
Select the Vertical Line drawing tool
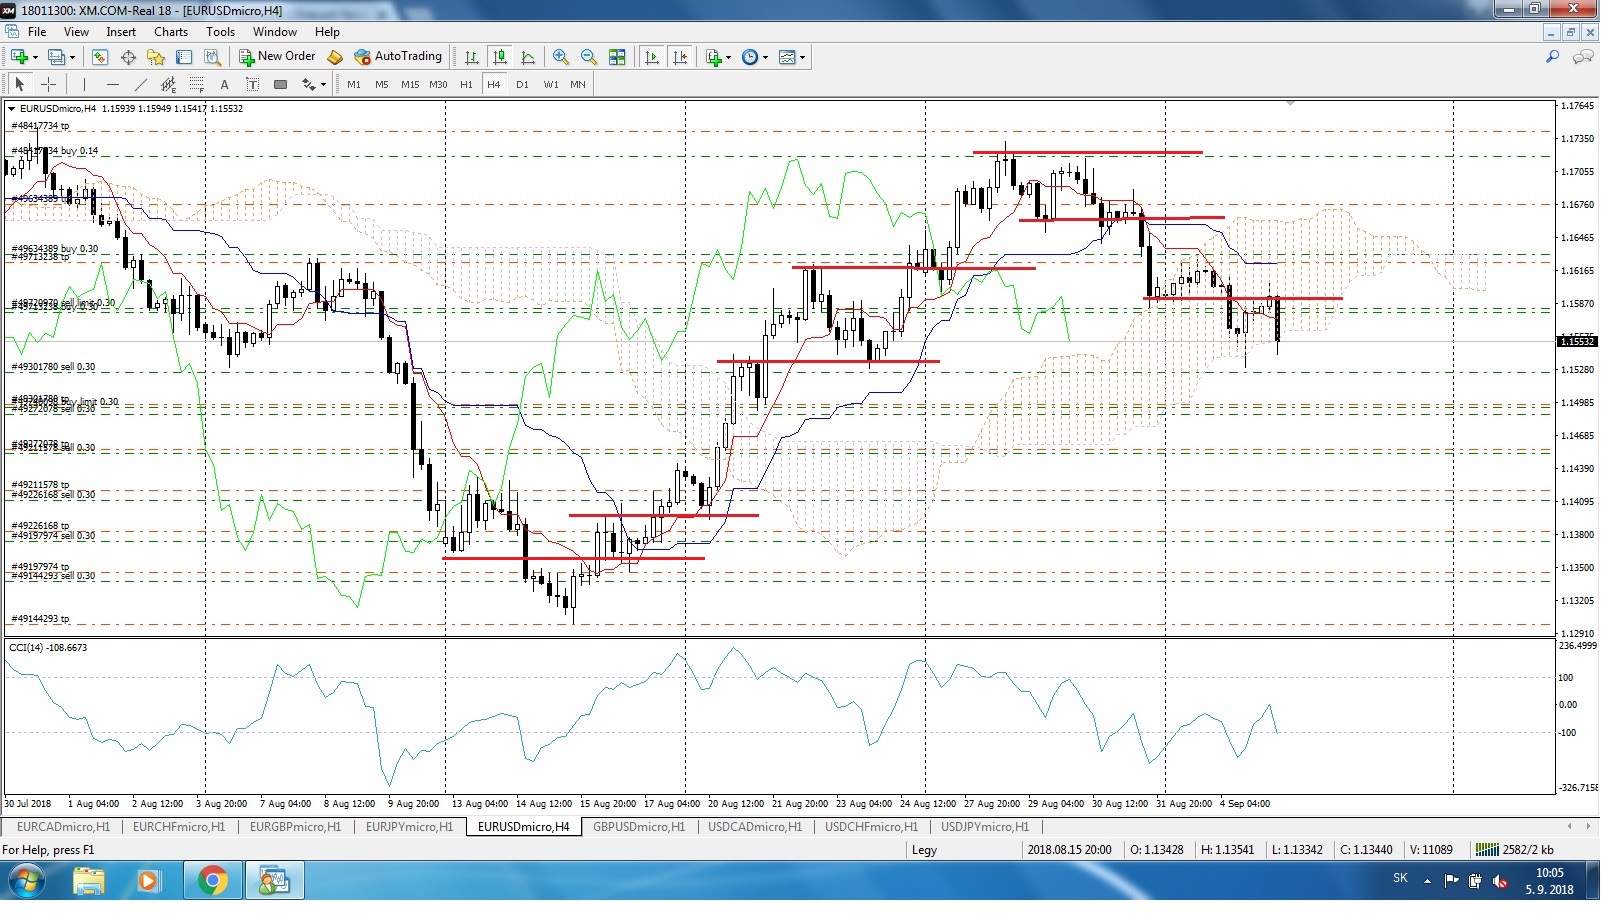(84, 84)
